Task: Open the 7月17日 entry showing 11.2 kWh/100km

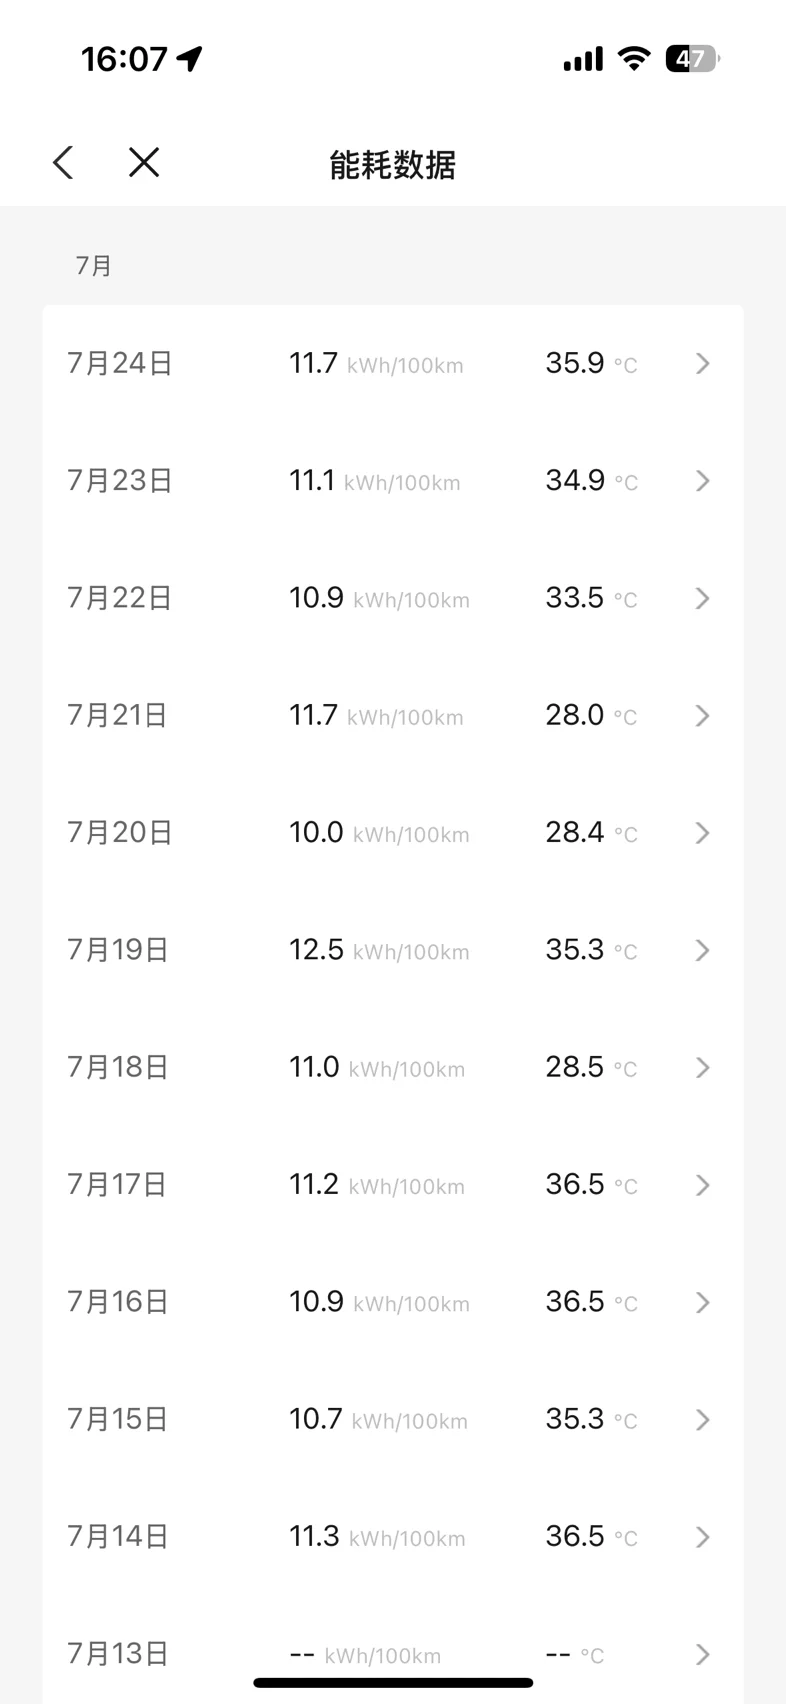Action: tap(393, 1184)
